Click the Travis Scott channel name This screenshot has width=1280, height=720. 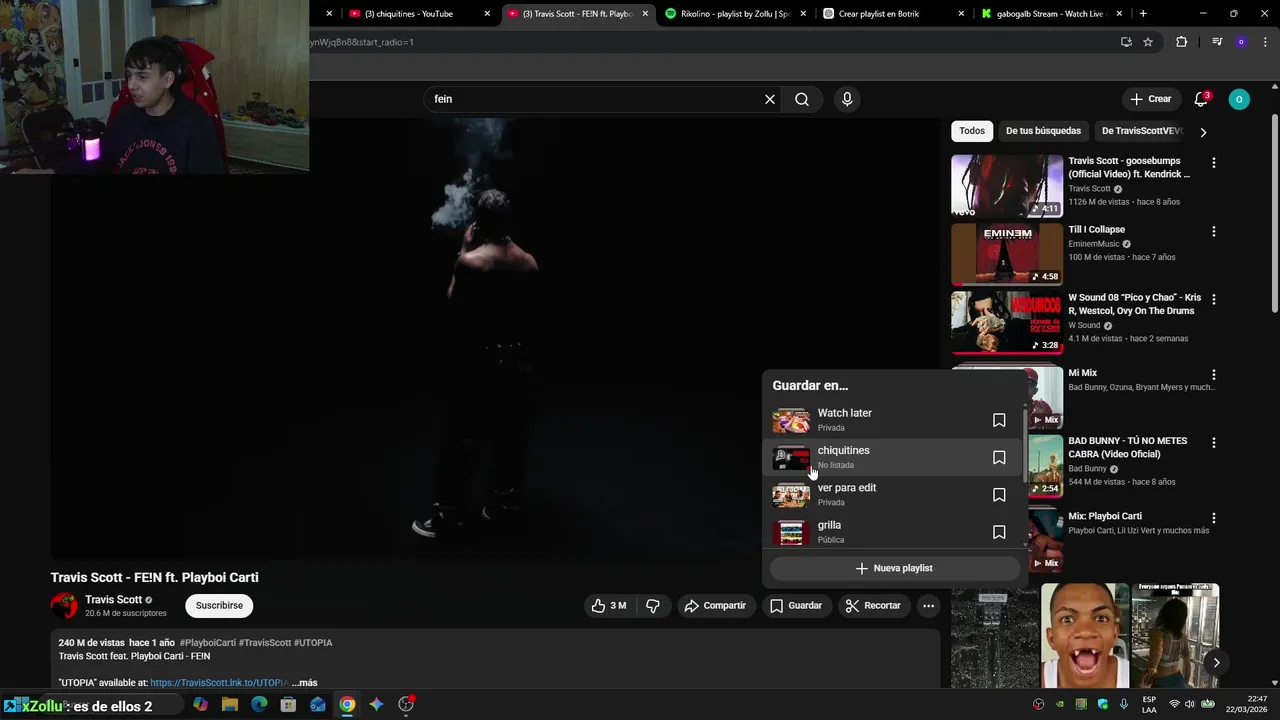(x=113, y=600)
